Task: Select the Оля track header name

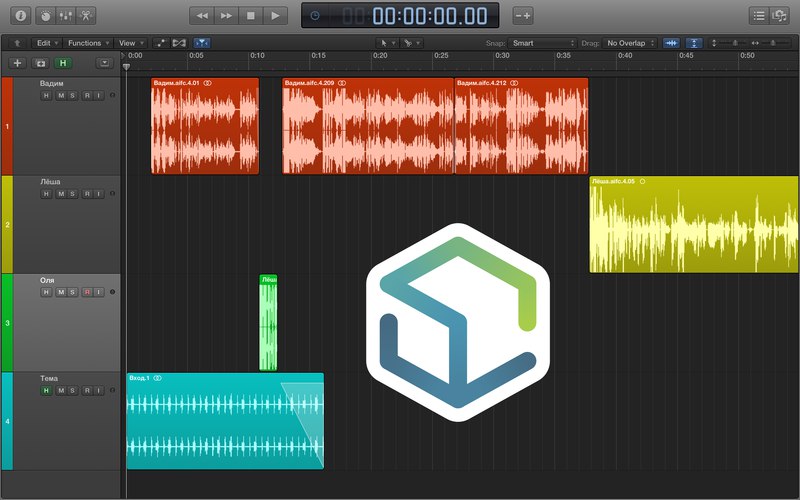Action: [47, 280]
